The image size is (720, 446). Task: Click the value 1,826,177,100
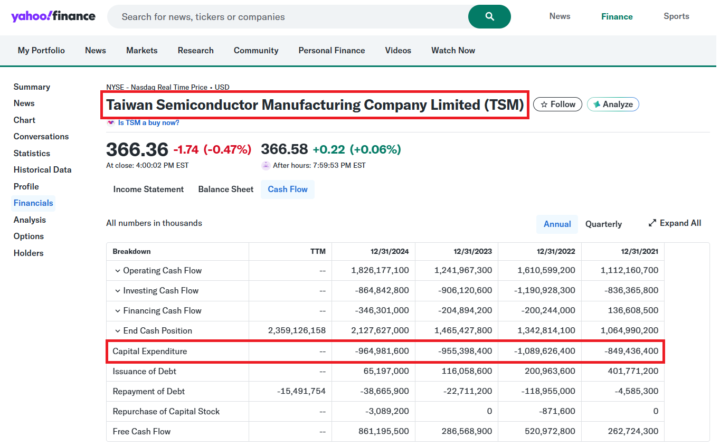380,271
